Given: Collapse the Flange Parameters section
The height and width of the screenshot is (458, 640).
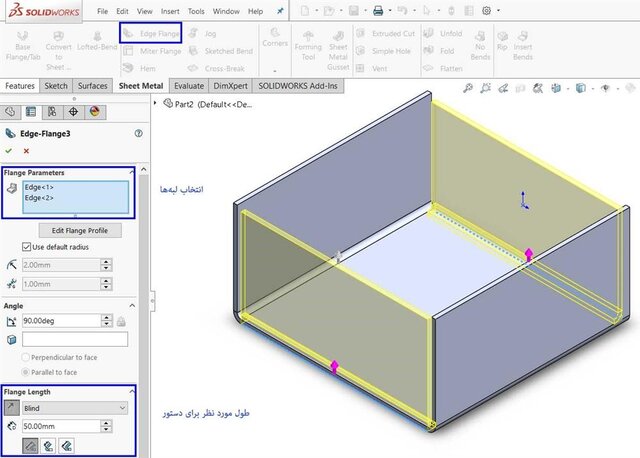Looking at the screenshot, I should (131, 172).
